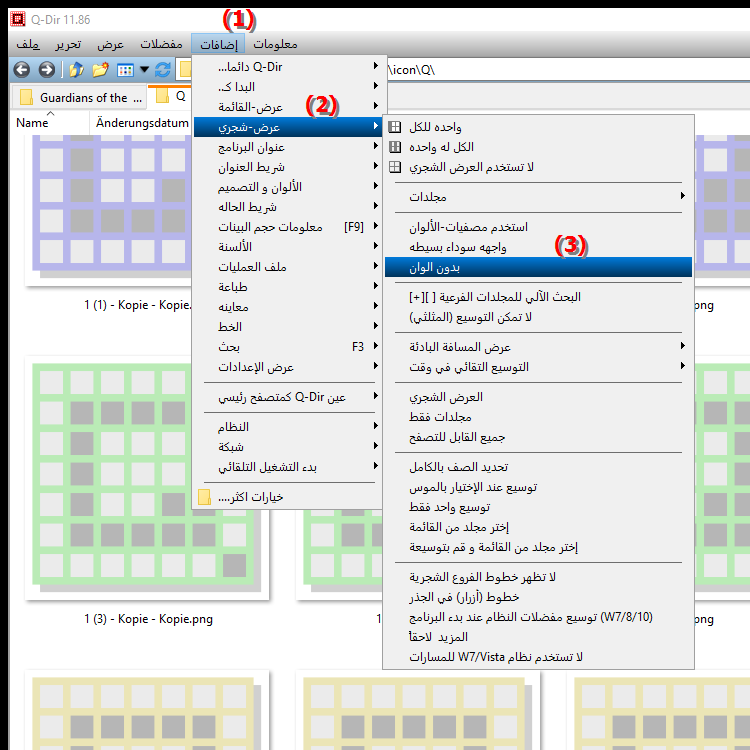Open شبكة submenu
The image size is (750, 750).
pyautogui.click(x=288, y=447)
